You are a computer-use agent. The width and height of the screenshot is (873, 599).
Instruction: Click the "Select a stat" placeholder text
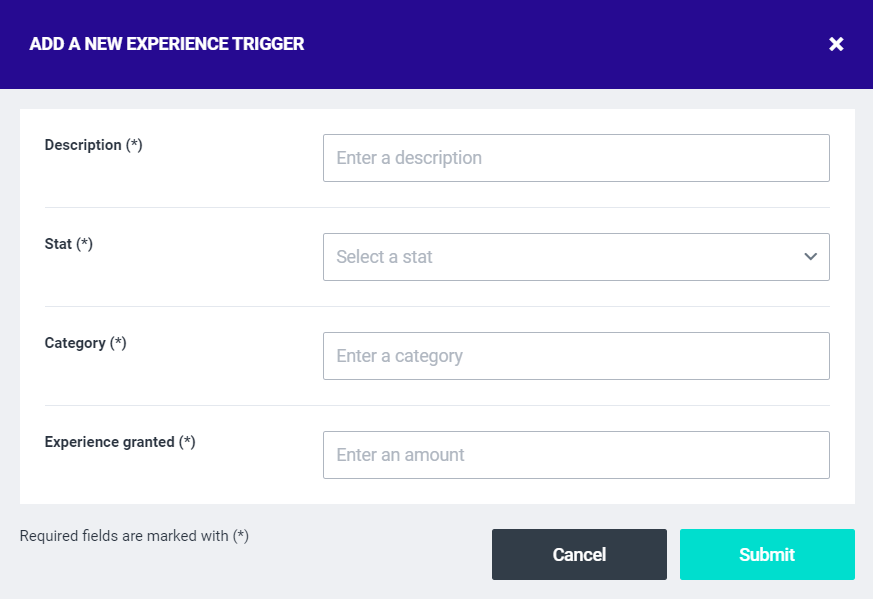tap(384, 257)
